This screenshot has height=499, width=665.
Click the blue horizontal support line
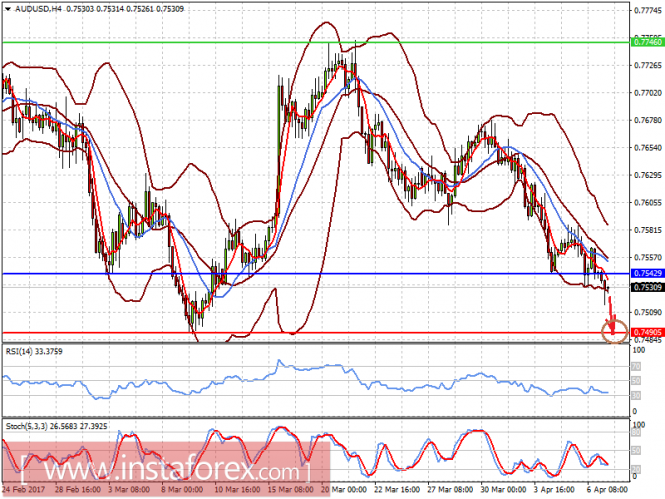tap(316, 273)
